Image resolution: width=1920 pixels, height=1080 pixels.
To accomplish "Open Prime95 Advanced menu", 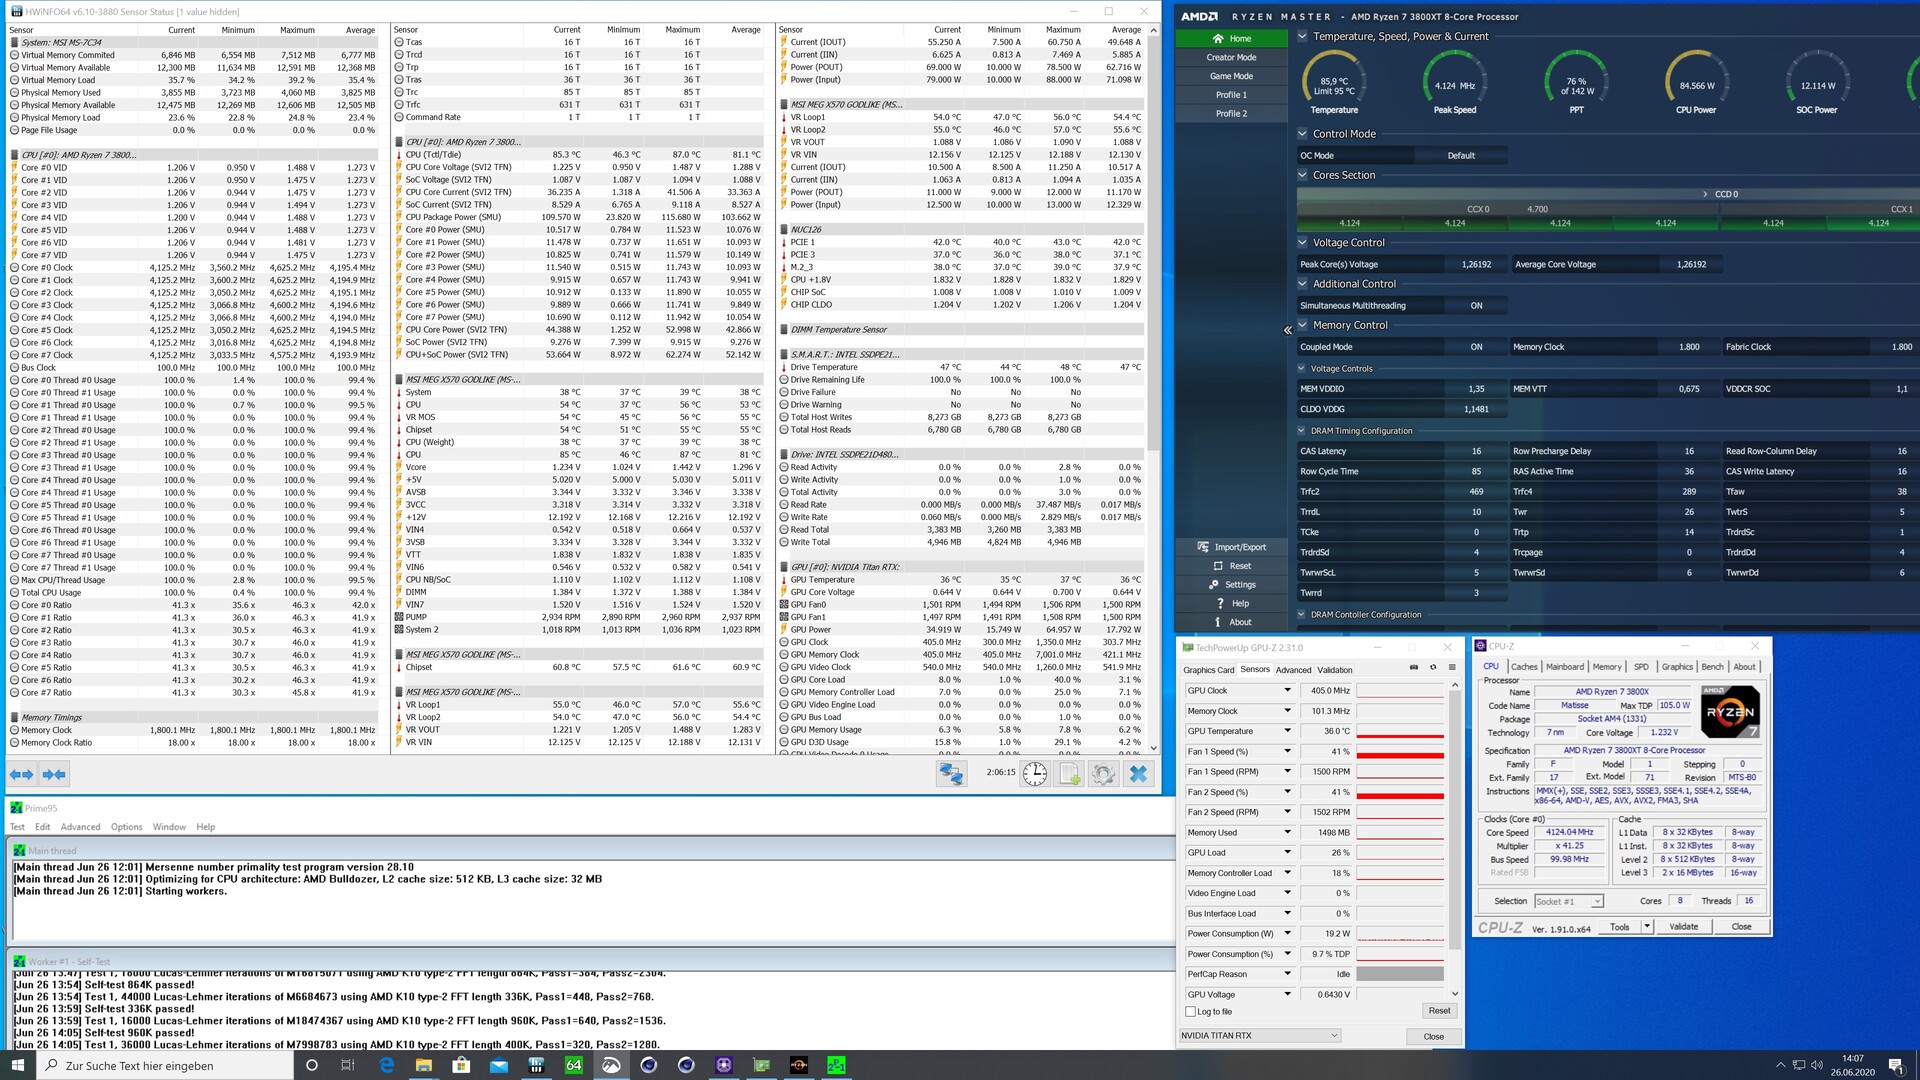I will click(80, 827).
